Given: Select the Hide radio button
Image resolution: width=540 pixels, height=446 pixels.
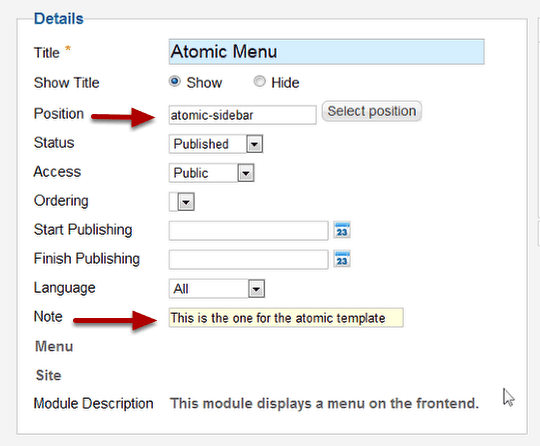Looking at the screenshot, I should click(x=259, y=82).
